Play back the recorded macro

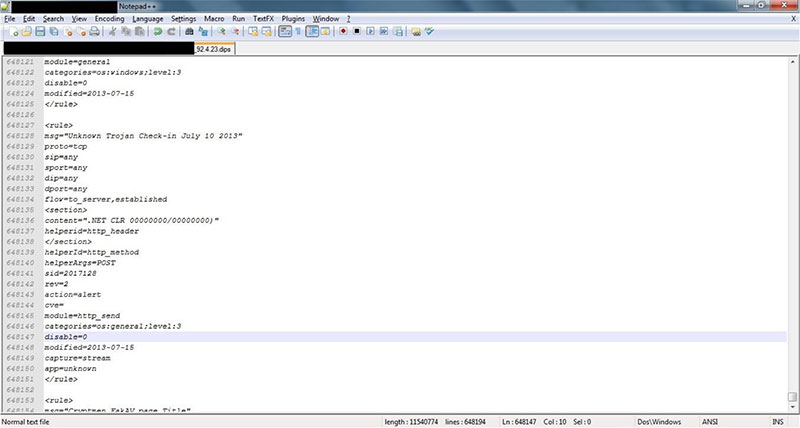pyautogui.click(x=370, y=32)
